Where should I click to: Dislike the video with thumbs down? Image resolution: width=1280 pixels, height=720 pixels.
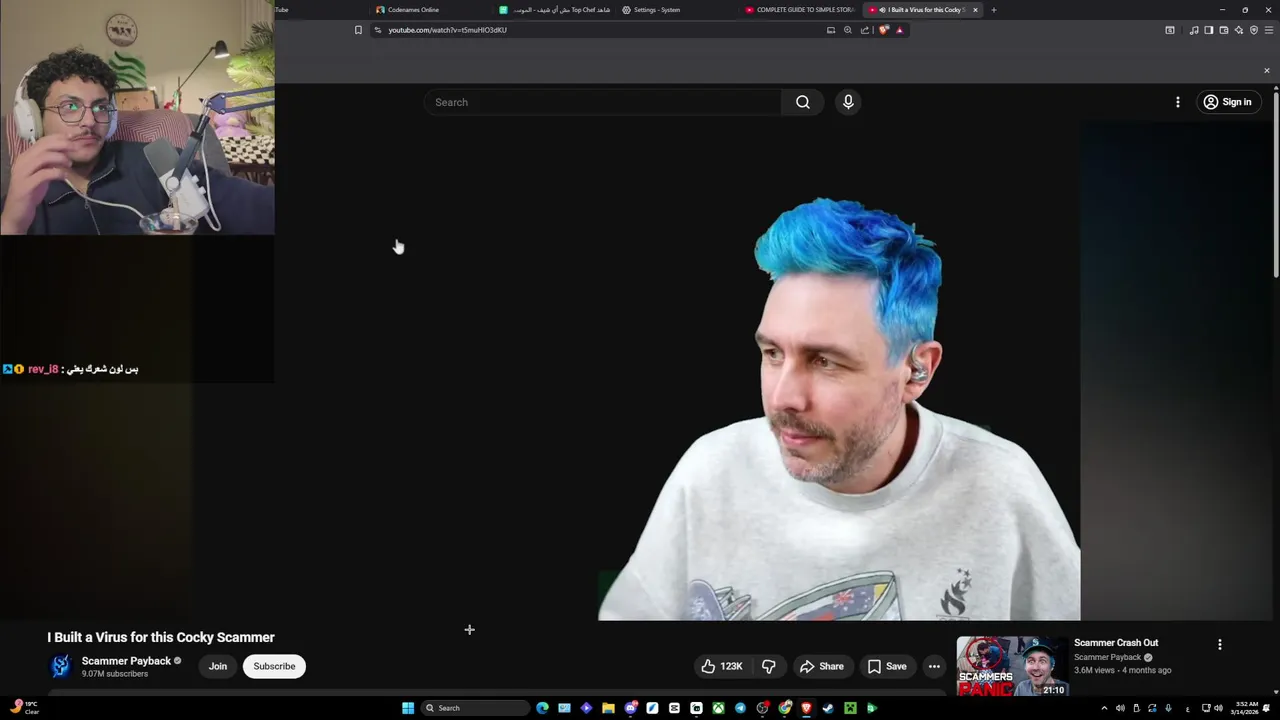tap(769, 666)
